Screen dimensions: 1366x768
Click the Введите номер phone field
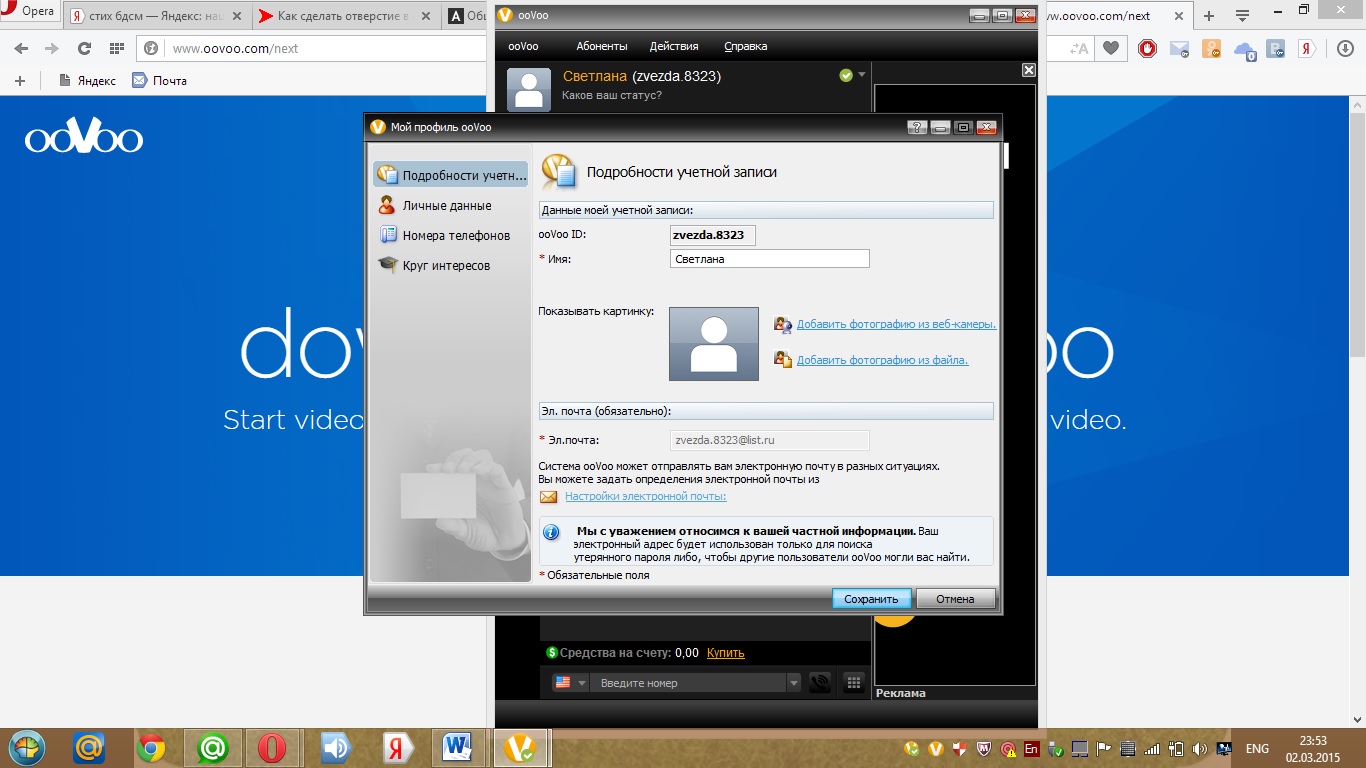point(690,683)
